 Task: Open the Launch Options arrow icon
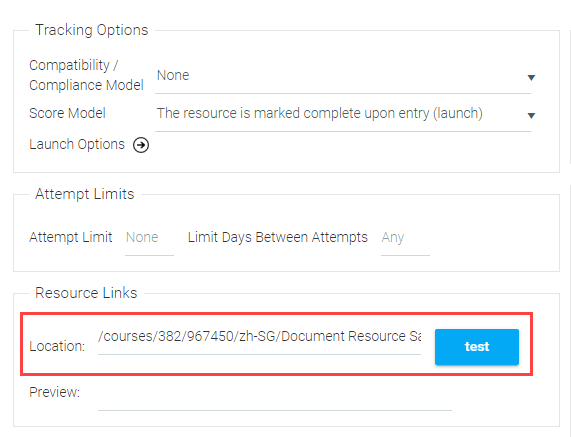coord(141,145)
